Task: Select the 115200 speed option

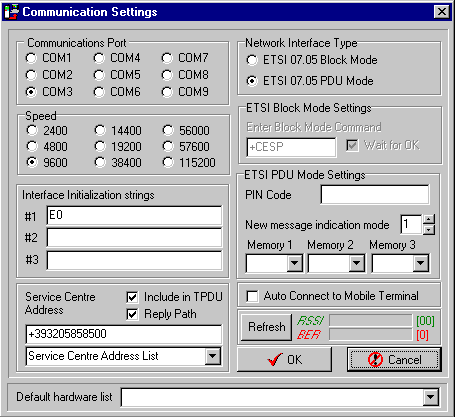Action: pyautogui.click(x=168, y=162)
